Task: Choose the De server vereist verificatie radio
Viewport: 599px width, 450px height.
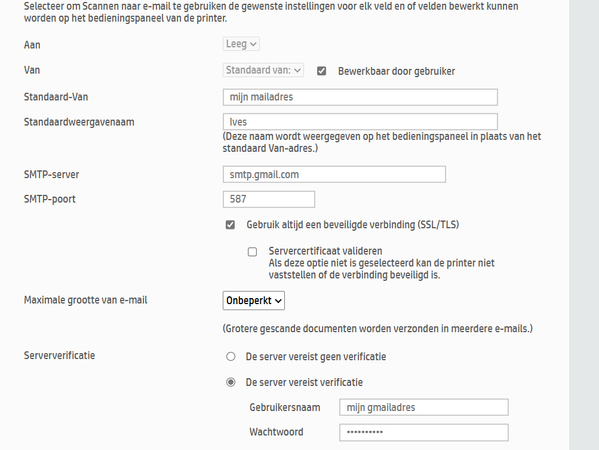Action: 231,382
